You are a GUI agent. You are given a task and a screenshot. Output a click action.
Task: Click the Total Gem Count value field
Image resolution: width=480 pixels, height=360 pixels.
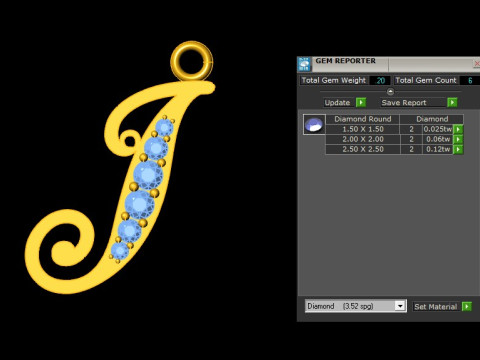click(x=470, y=80)
